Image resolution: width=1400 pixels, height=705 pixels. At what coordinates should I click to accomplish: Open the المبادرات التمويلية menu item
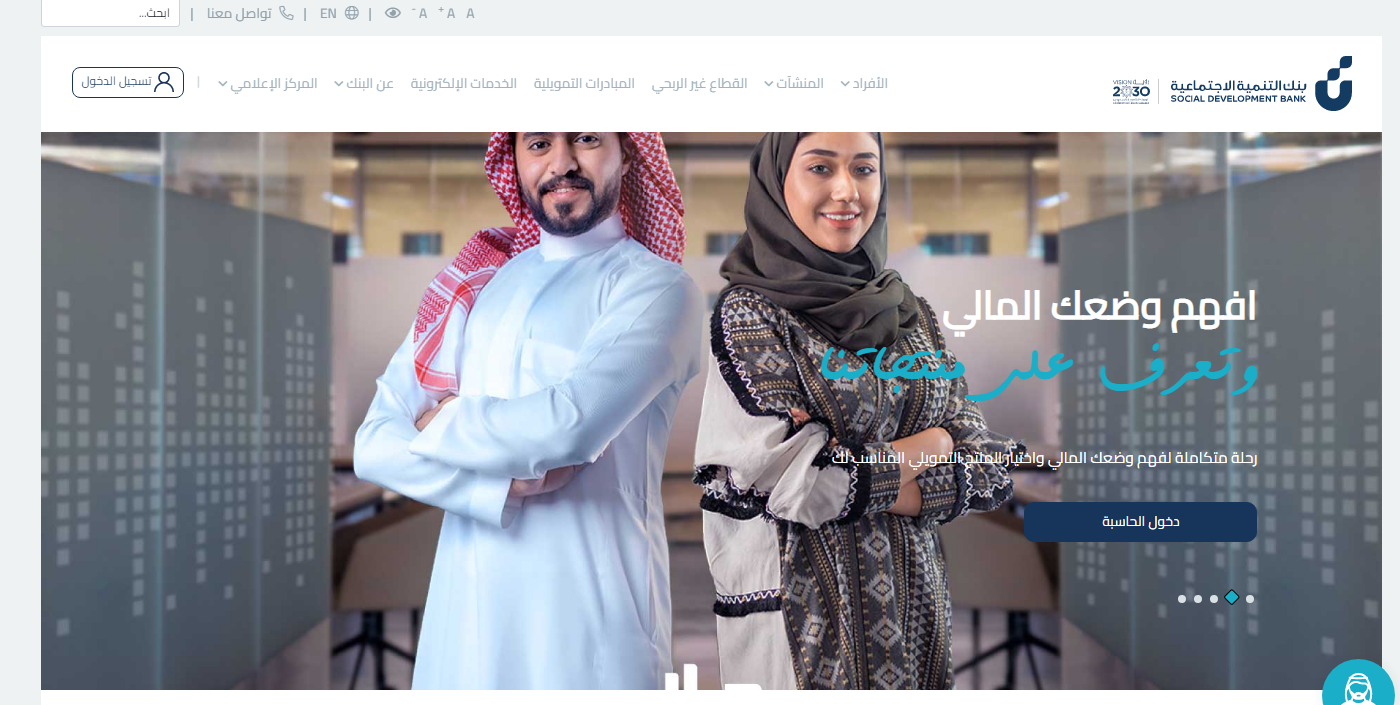click(584, 83)
